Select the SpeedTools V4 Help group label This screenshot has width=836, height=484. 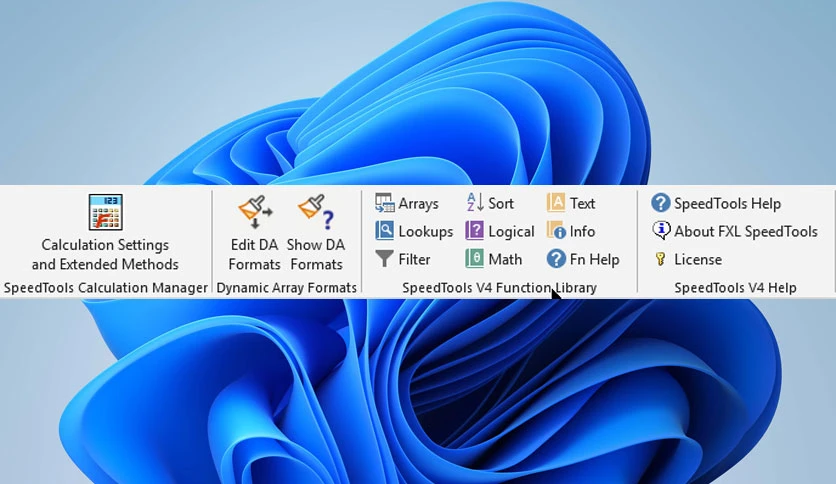coord(735,288)
